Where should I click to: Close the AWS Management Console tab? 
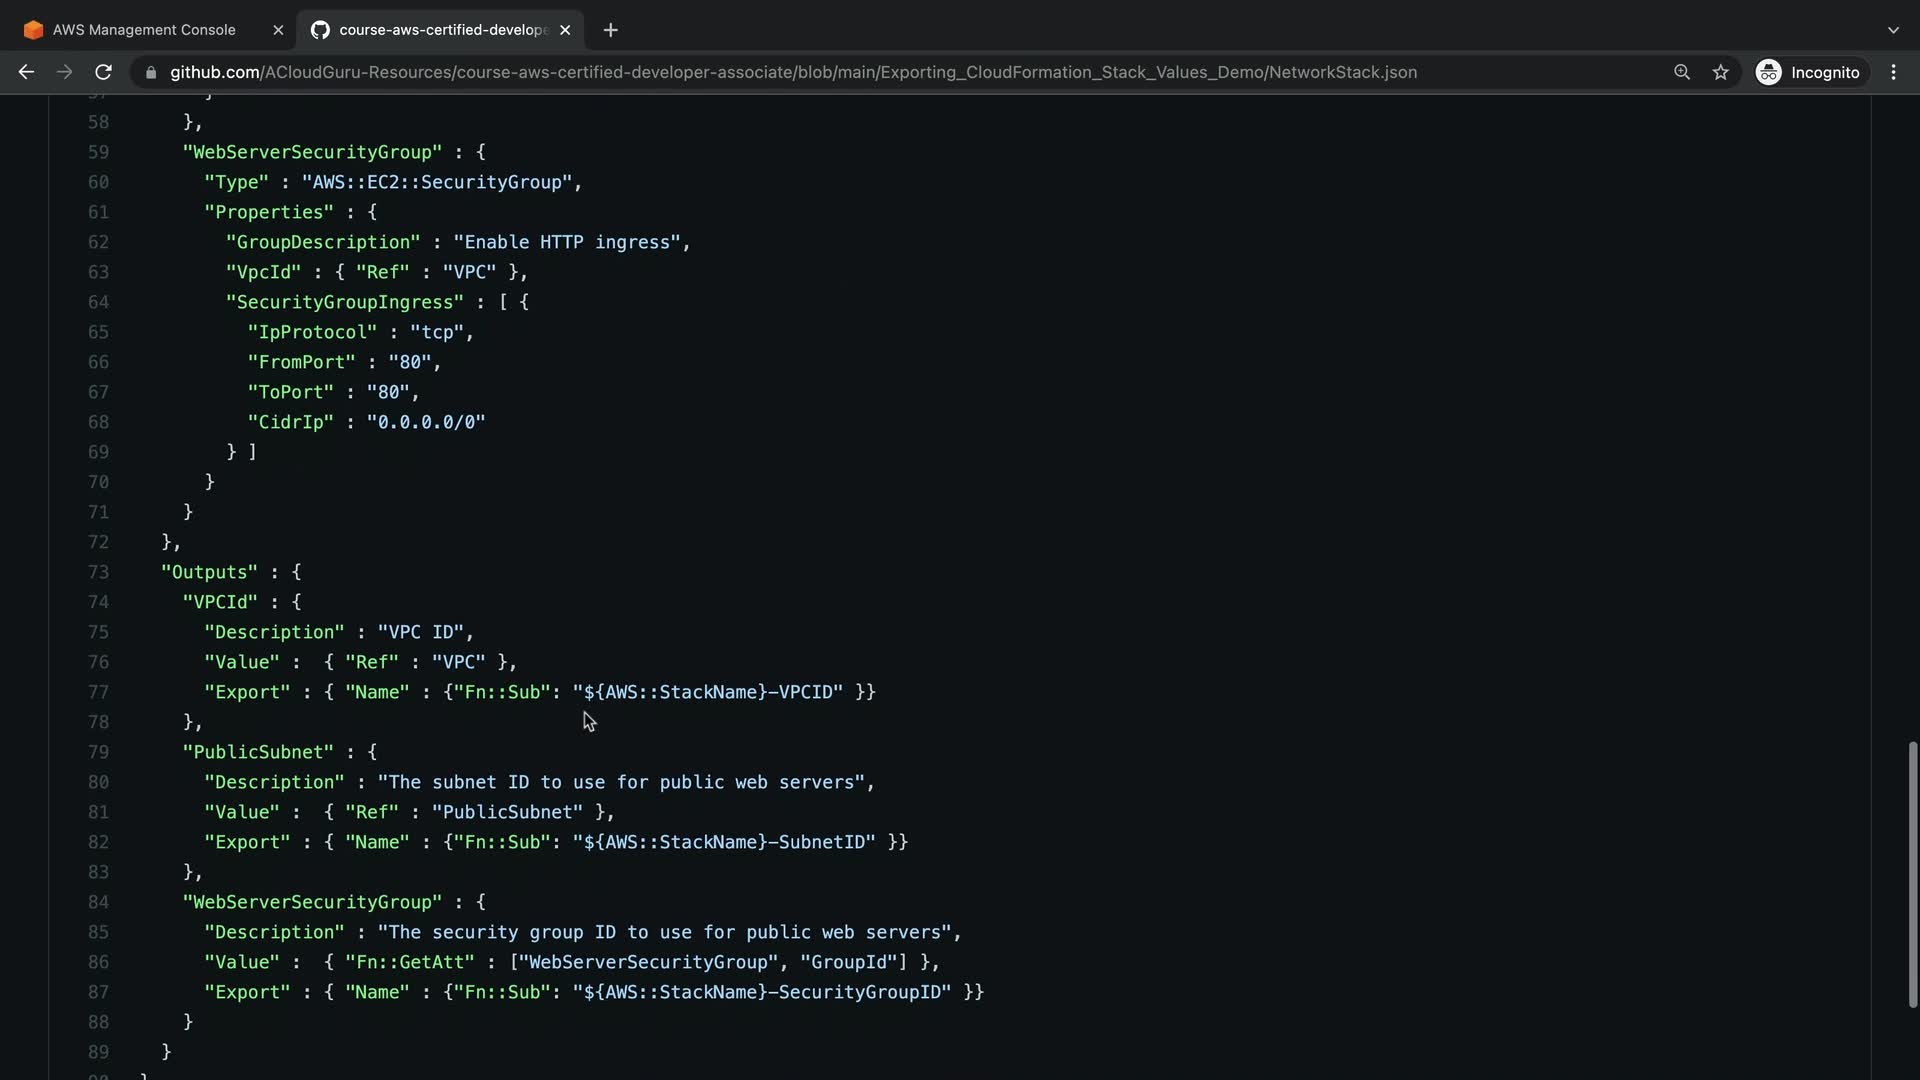coord(278,30)
